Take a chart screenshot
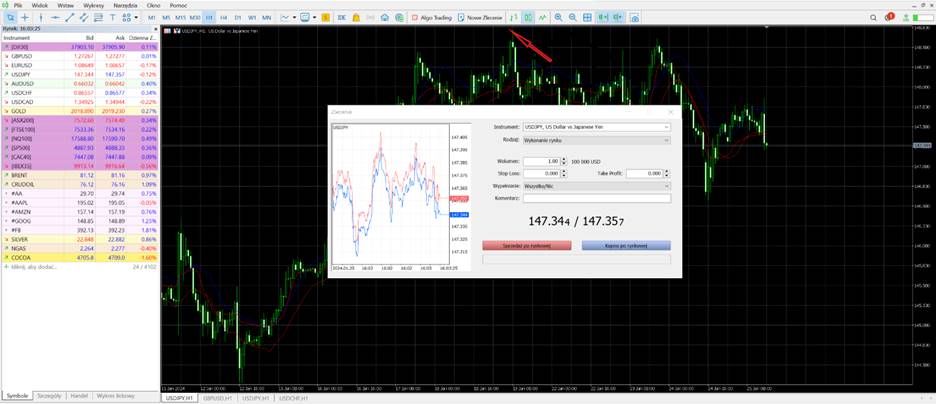936x404 pixels. 635,17
